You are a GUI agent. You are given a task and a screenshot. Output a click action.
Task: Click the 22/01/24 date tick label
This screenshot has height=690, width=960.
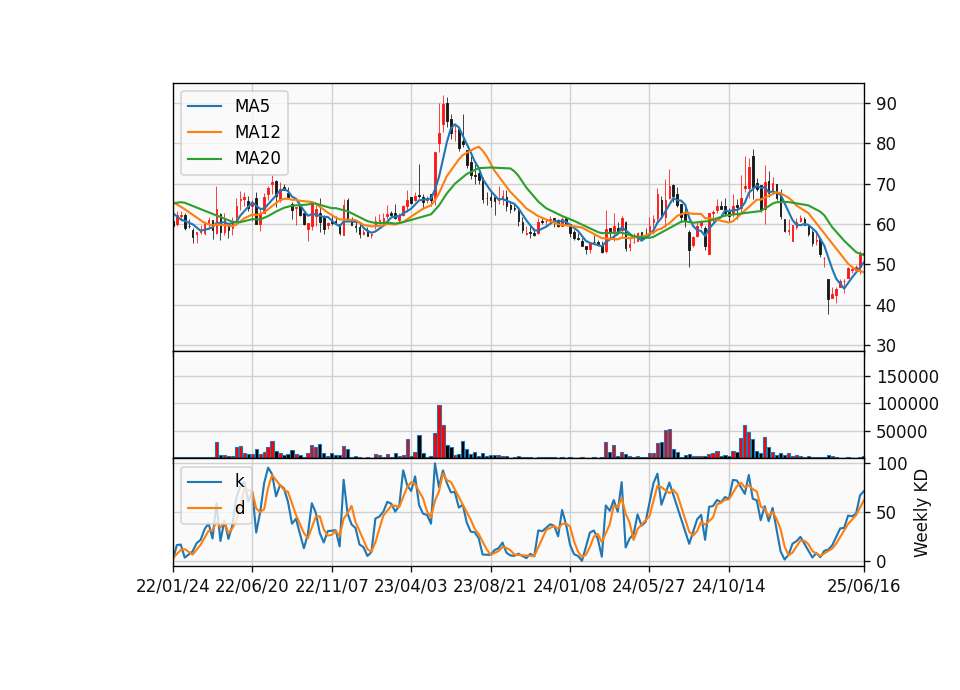click(x=173, y=586)
